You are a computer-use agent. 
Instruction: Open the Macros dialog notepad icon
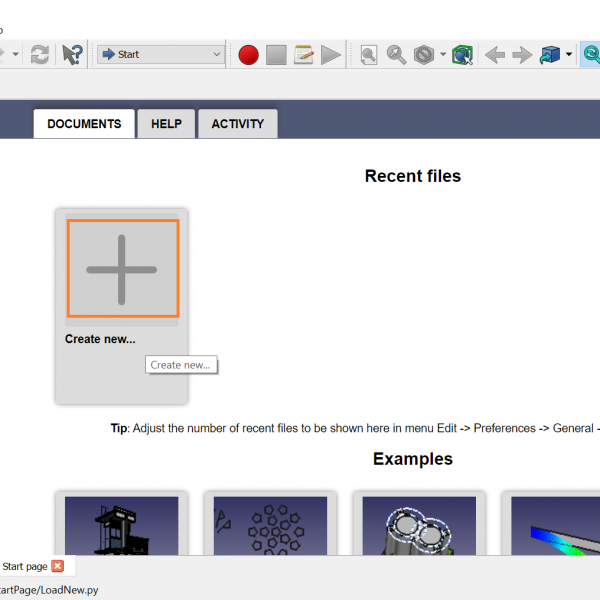pyautogui.click(x=304, y=54)
